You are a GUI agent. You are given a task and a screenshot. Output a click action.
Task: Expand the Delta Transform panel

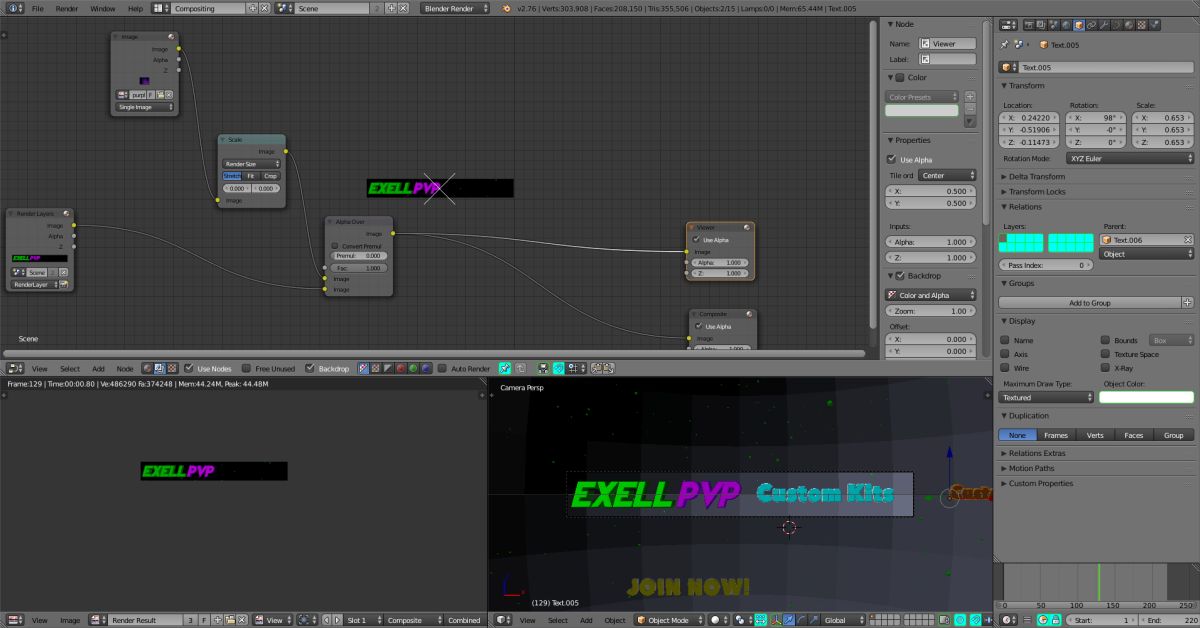click(1037, 177)
